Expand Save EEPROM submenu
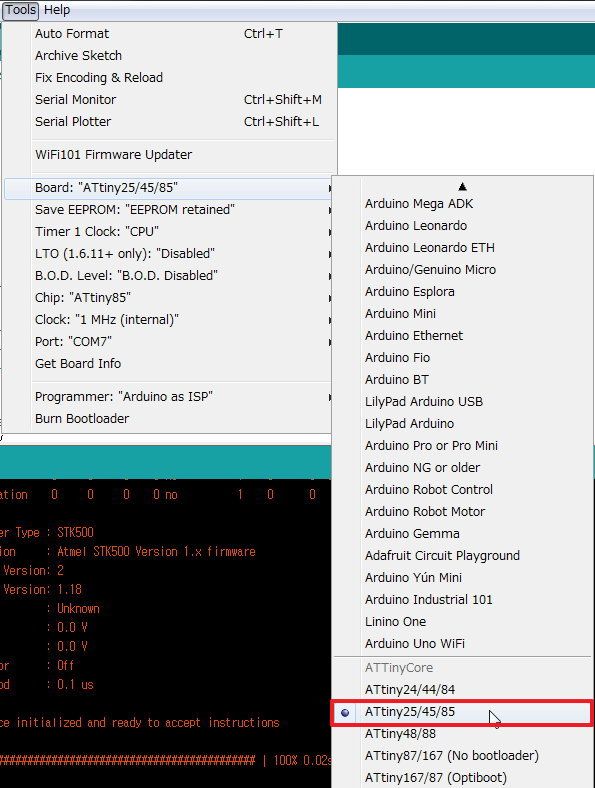The width and height of the screenshot is (595, 788). pyautogui.click(x=169, y=210)
